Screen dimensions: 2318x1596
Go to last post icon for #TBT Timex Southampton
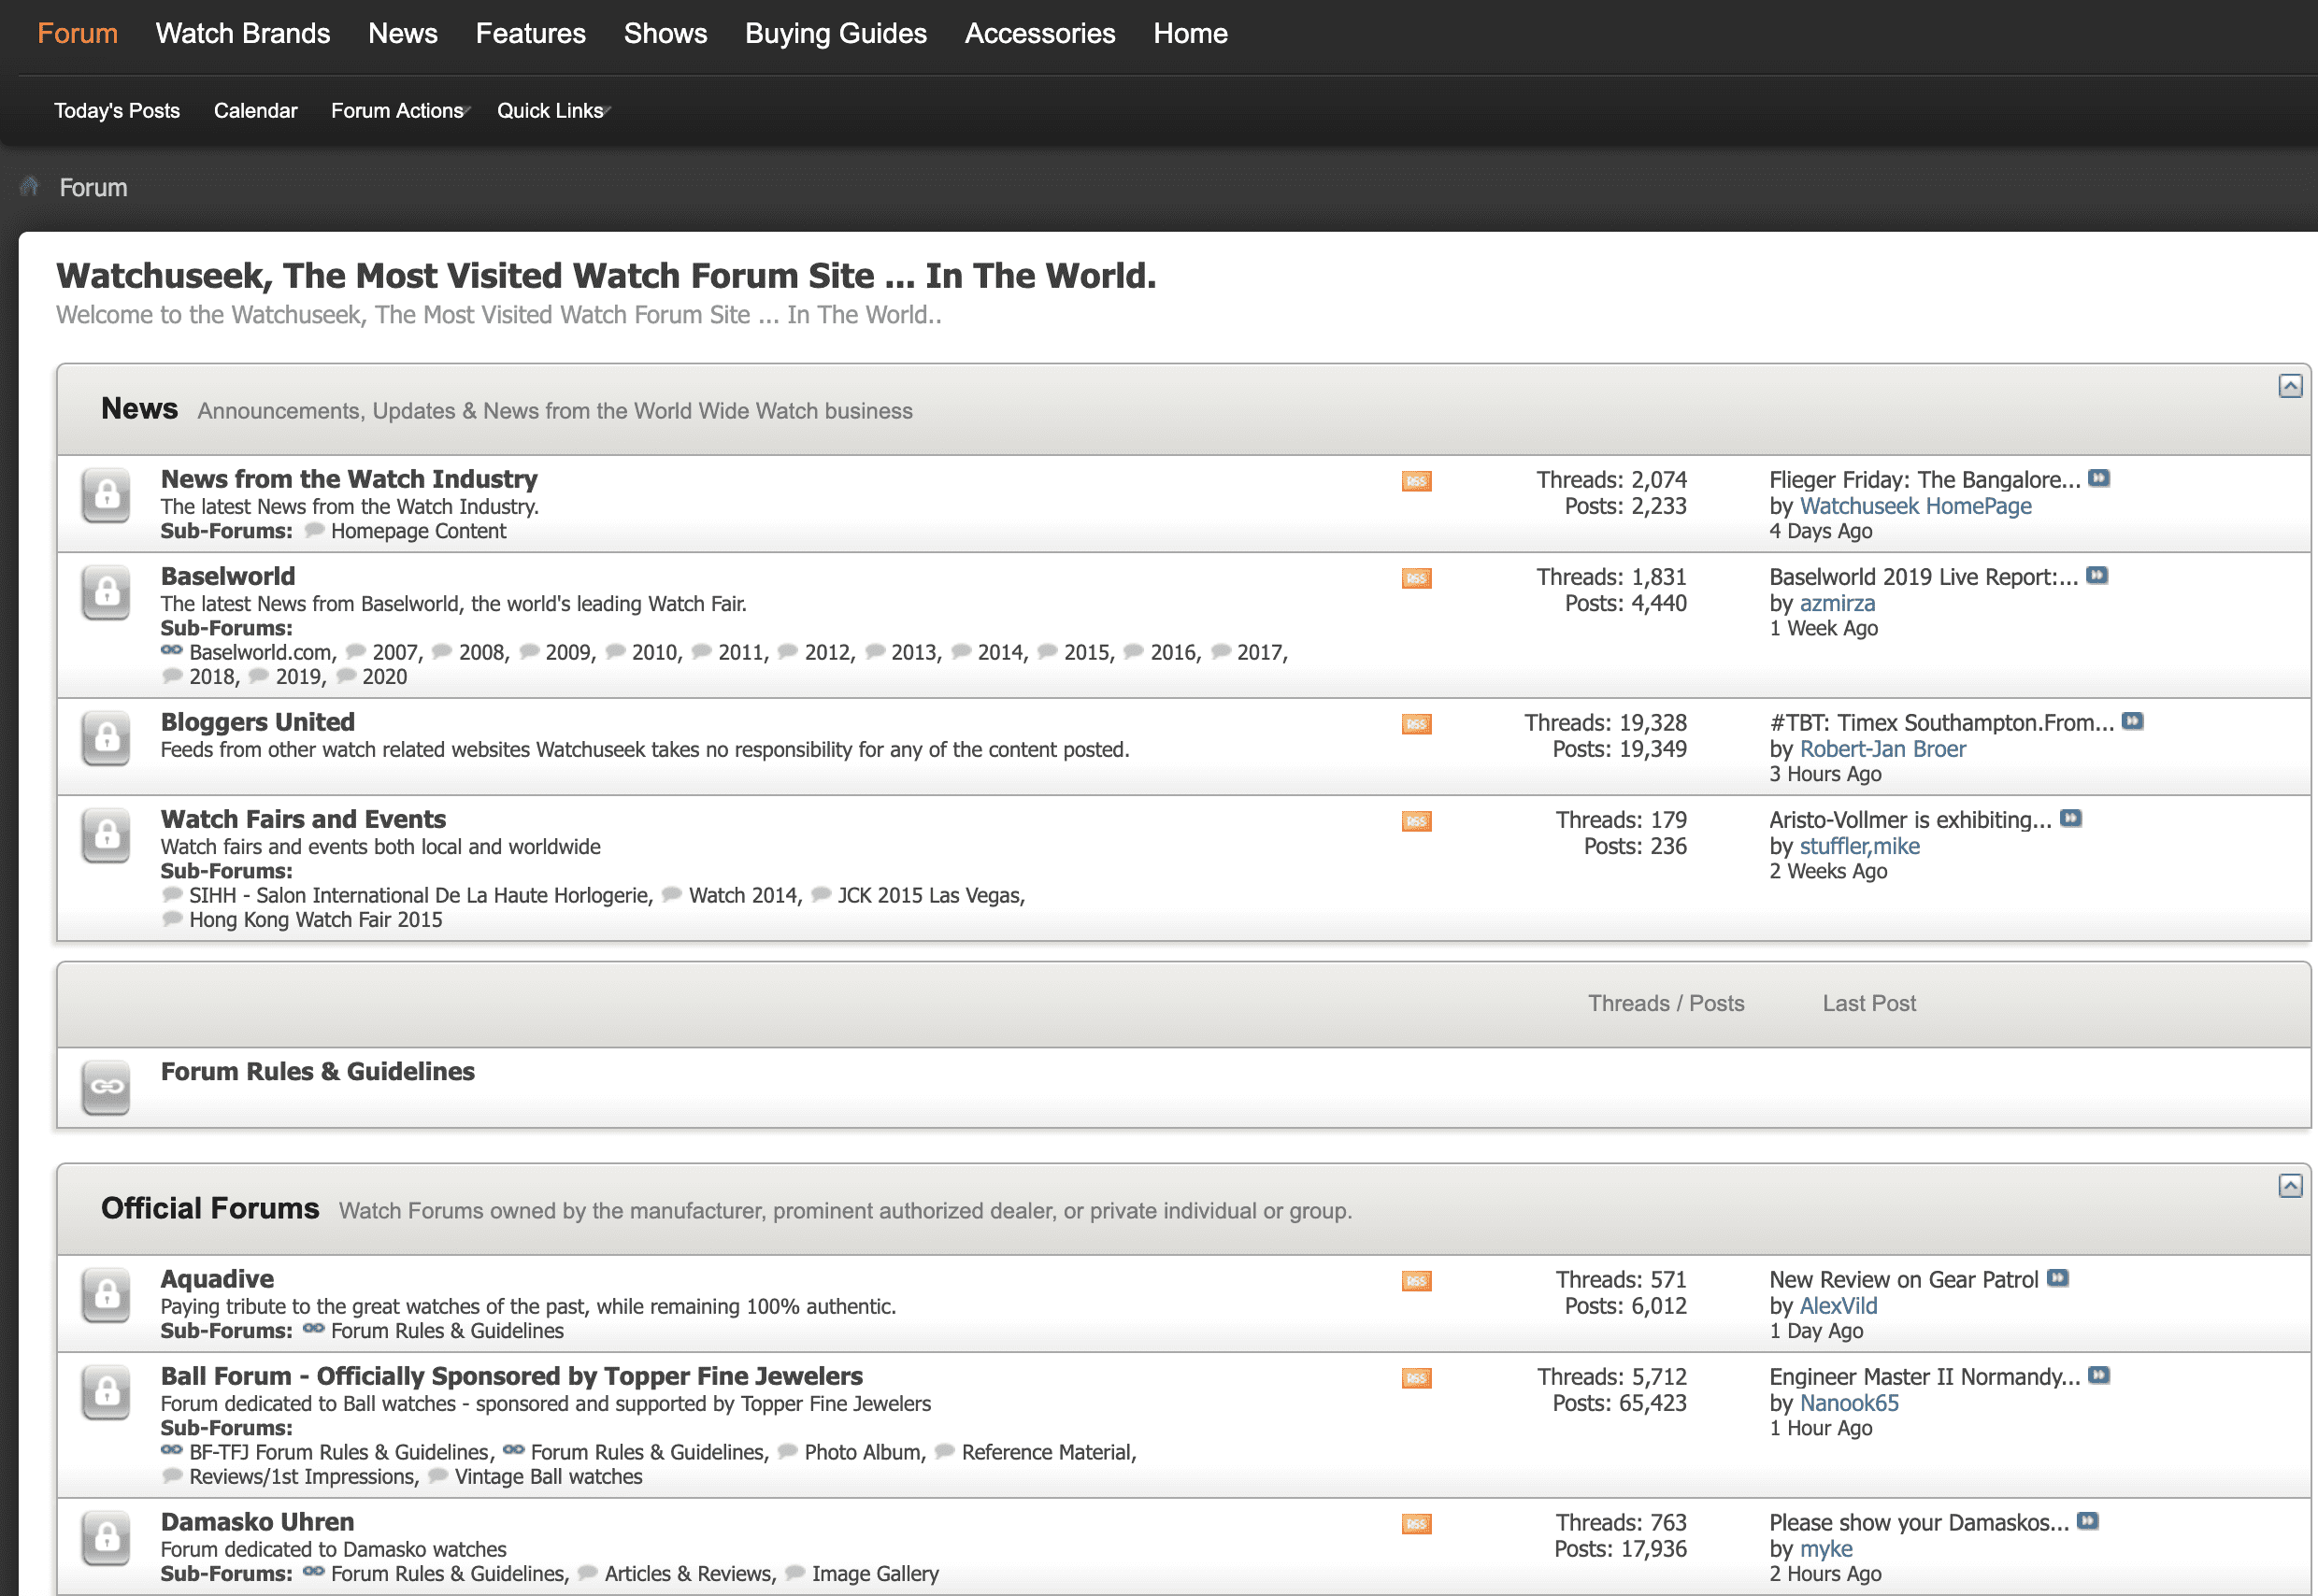click(2132, 721)
